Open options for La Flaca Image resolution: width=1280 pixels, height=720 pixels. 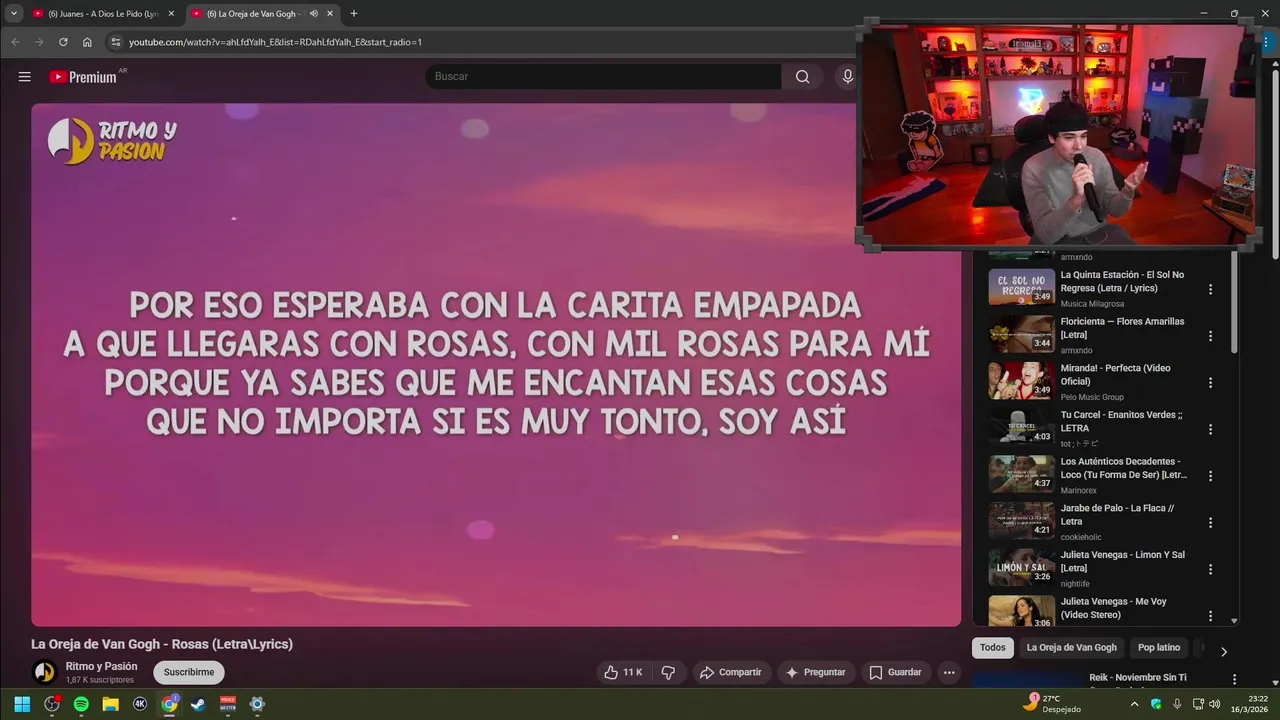(1210, 522)
